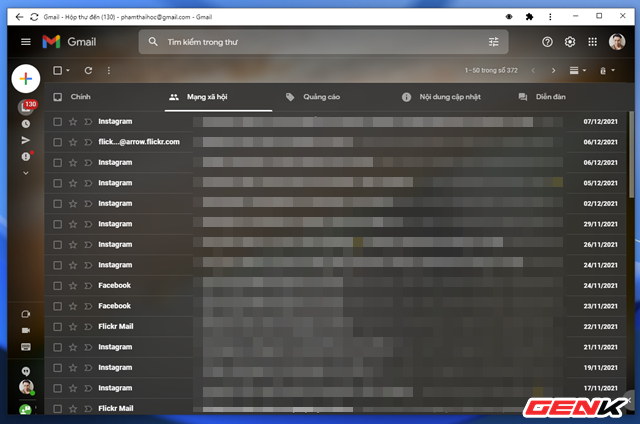
Task: Open the Sent mail arrow icon
Action: (26, 140)
